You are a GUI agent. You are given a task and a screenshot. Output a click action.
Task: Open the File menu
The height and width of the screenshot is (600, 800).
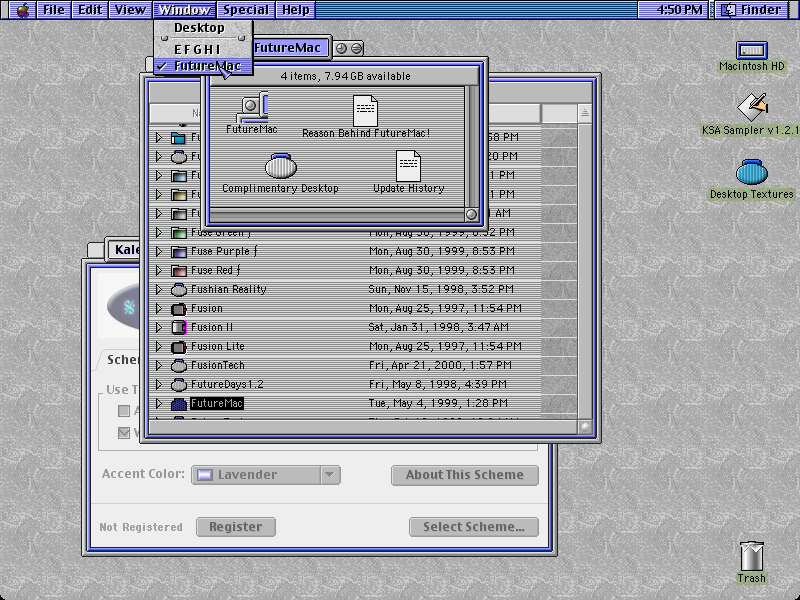(x=54, y=10)
